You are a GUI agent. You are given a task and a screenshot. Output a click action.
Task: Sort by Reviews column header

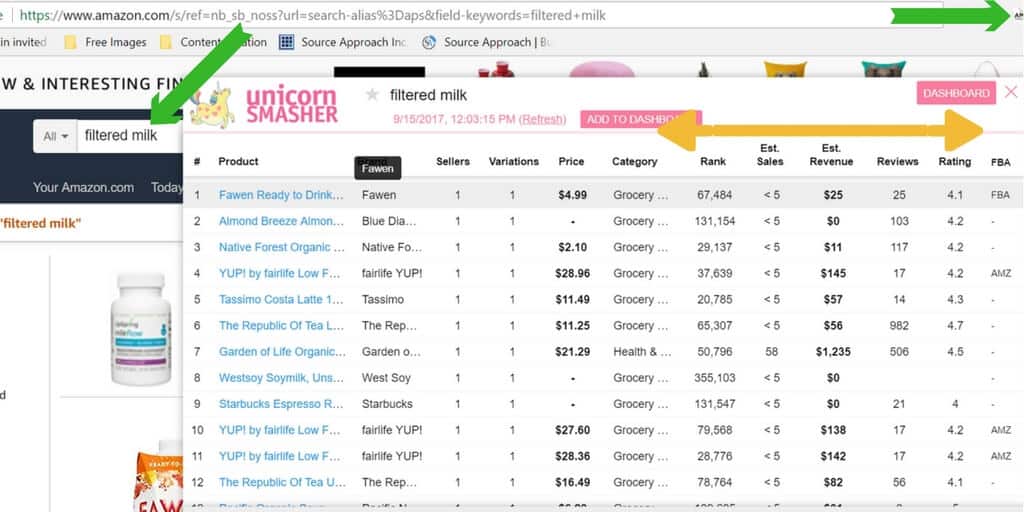[x=897, y=161]
